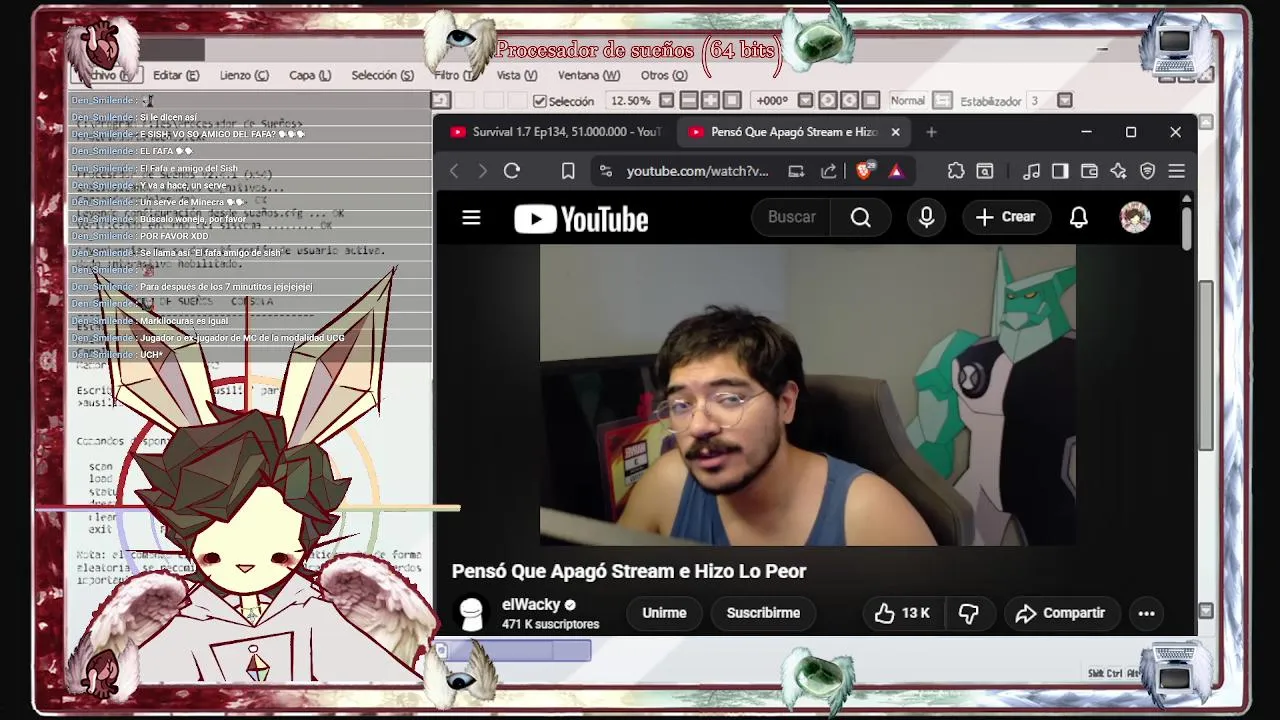1280x720 pixels.
Task: Open the Lienzo (C) menu
Action: (x=244, y=75)
